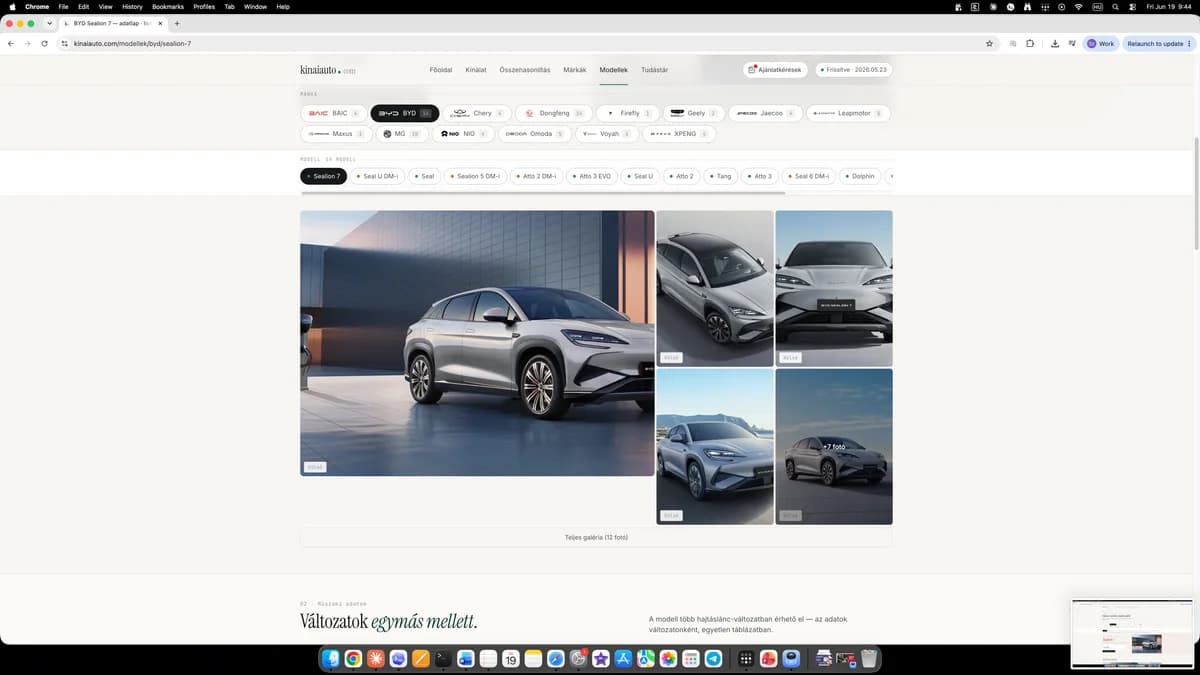Choose the Sealion 5 DM-i model pill

(x=476, y=176)
